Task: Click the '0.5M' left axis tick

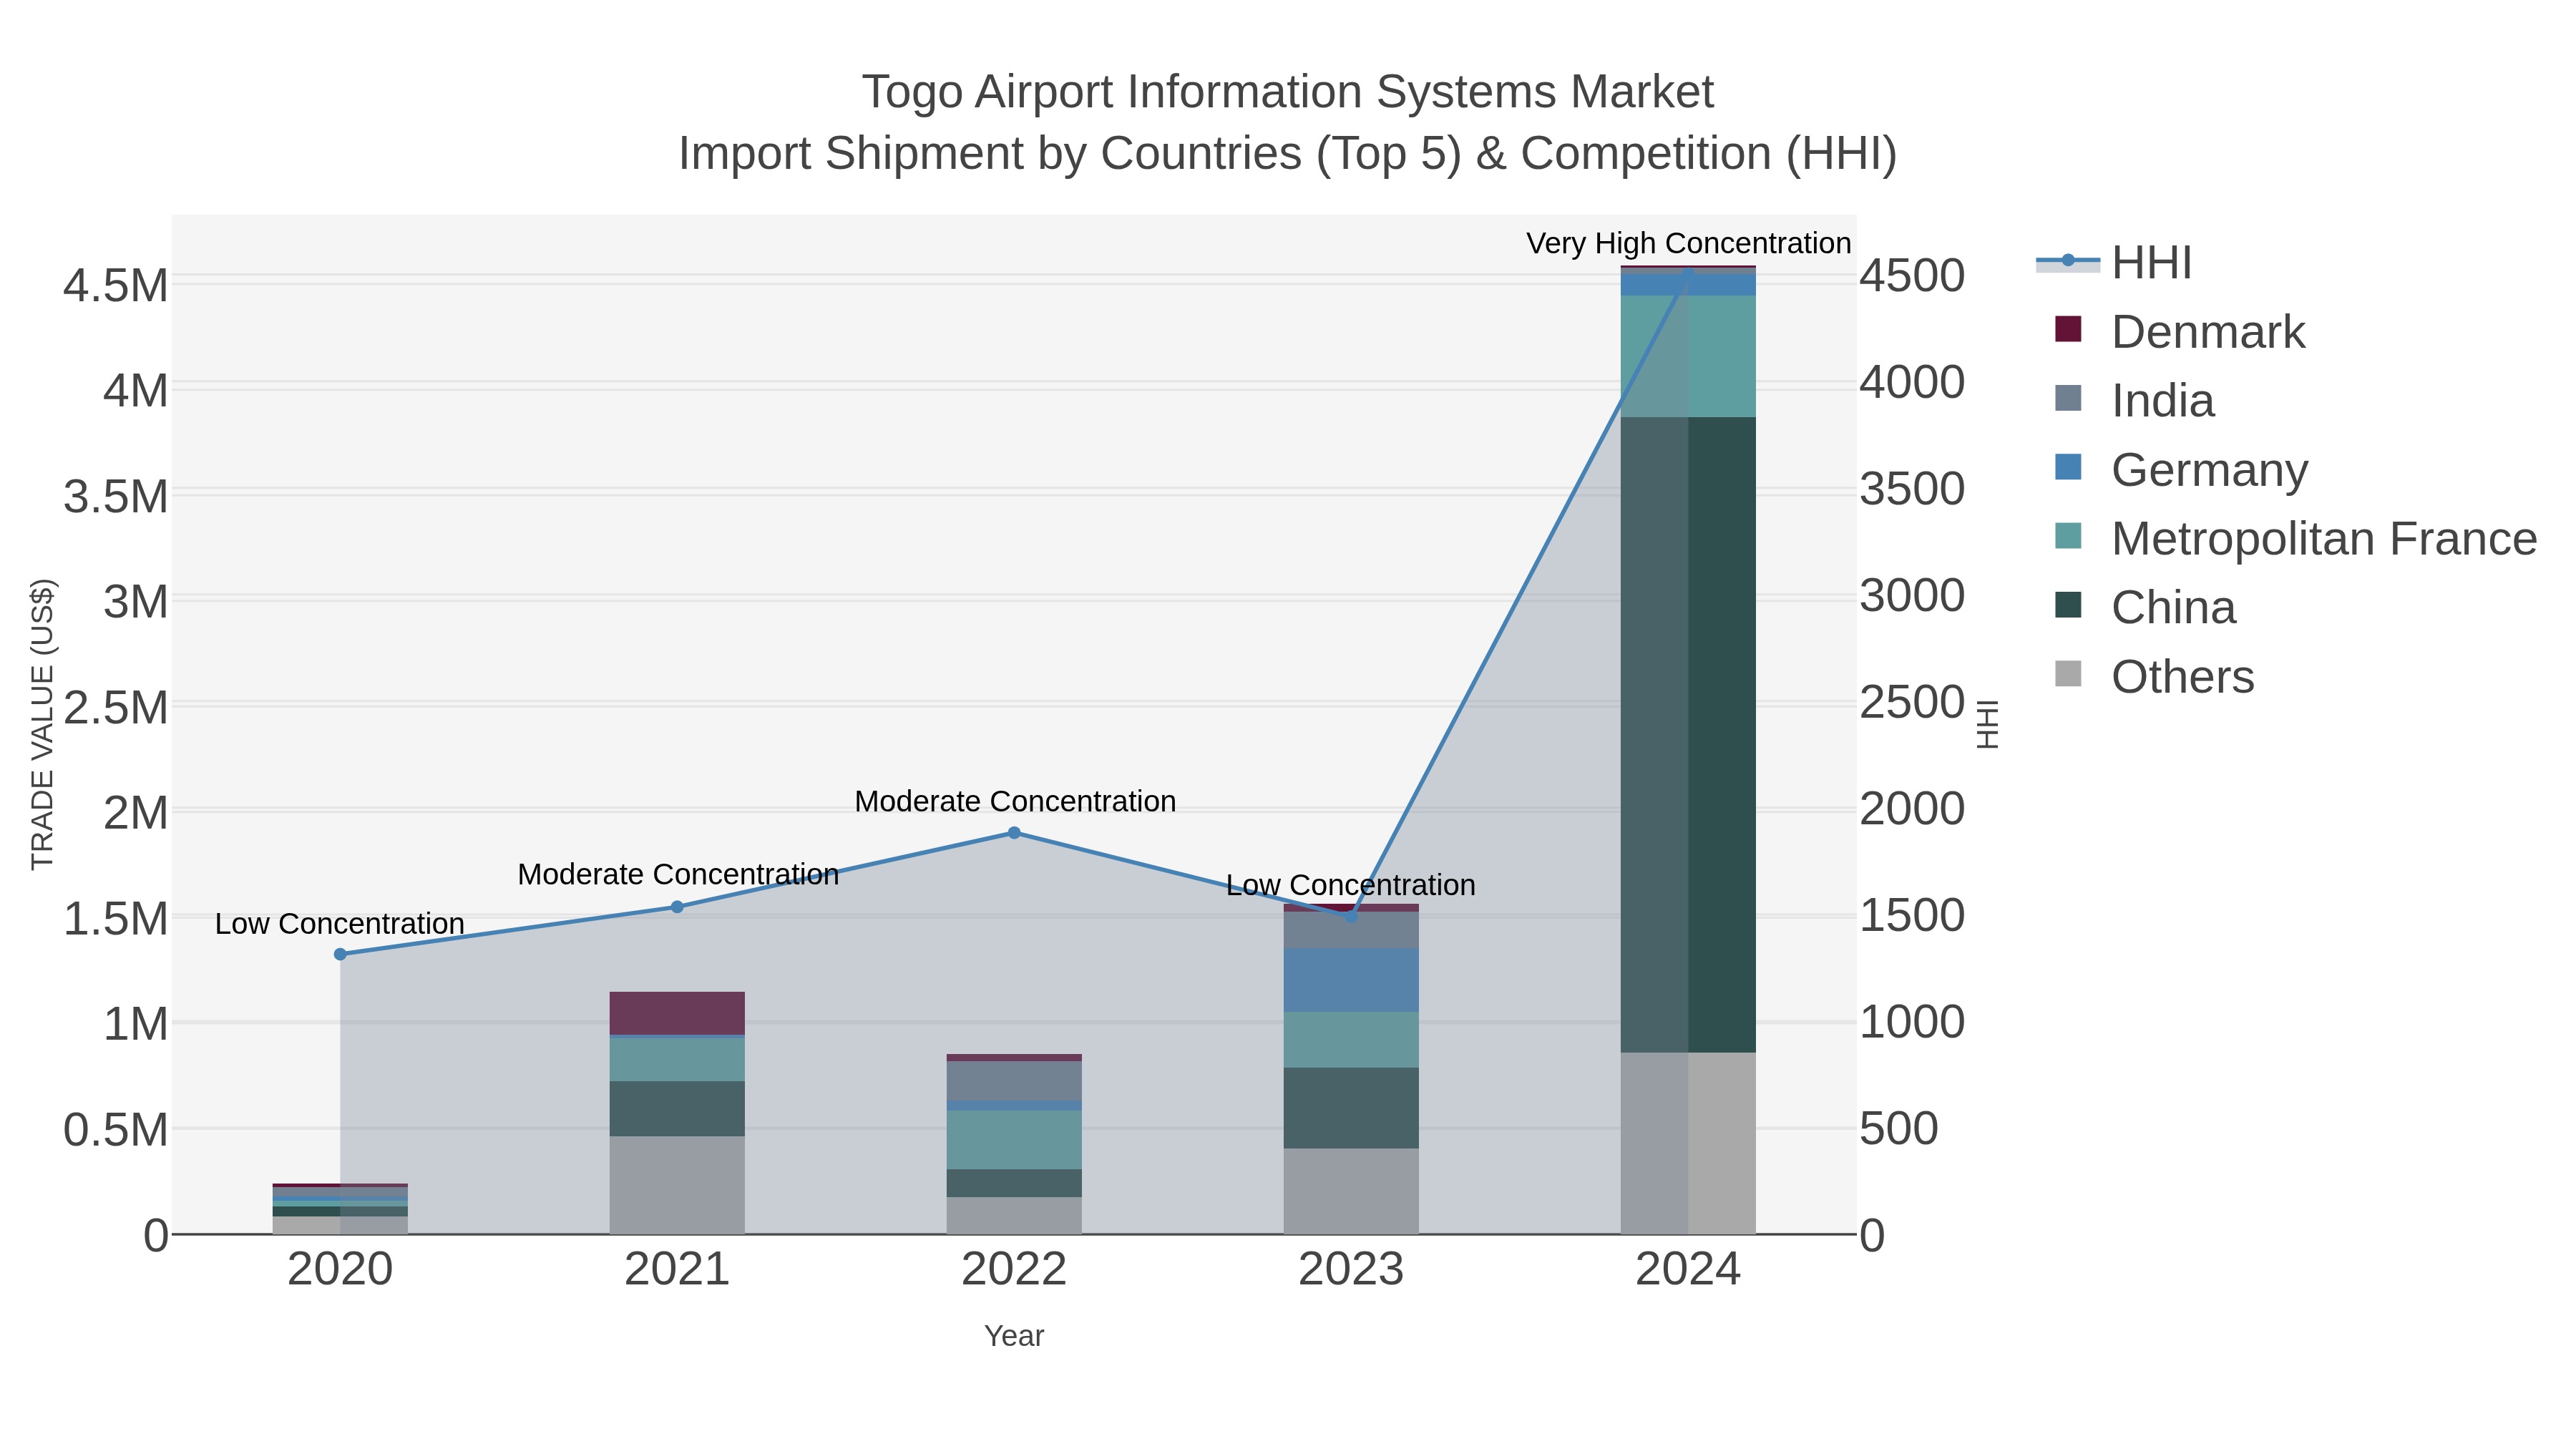Action: (116, 1130)
